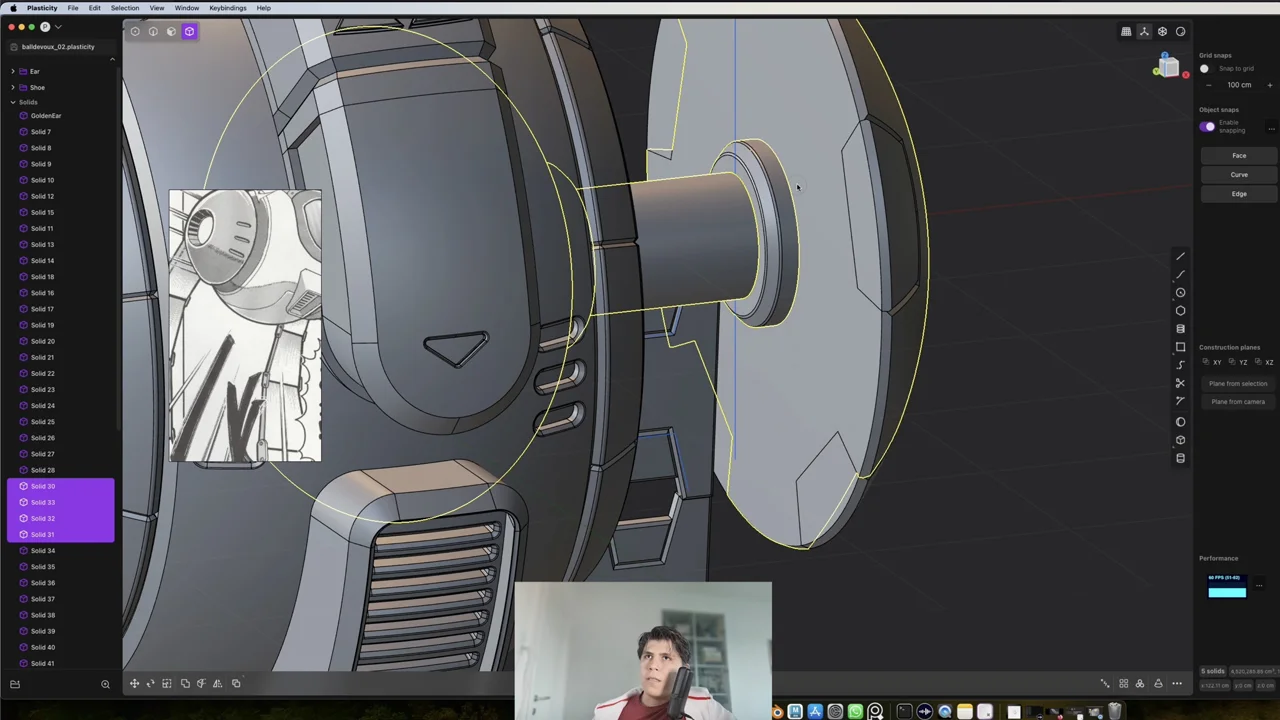Select the solid selection mode icon

189,31
